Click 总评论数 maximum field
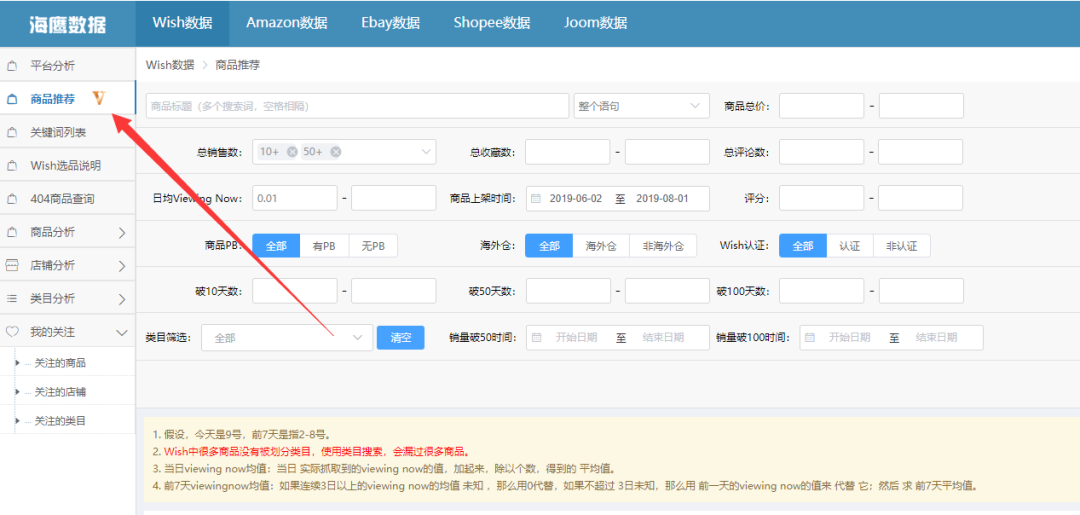 click(x=920, y=151)
